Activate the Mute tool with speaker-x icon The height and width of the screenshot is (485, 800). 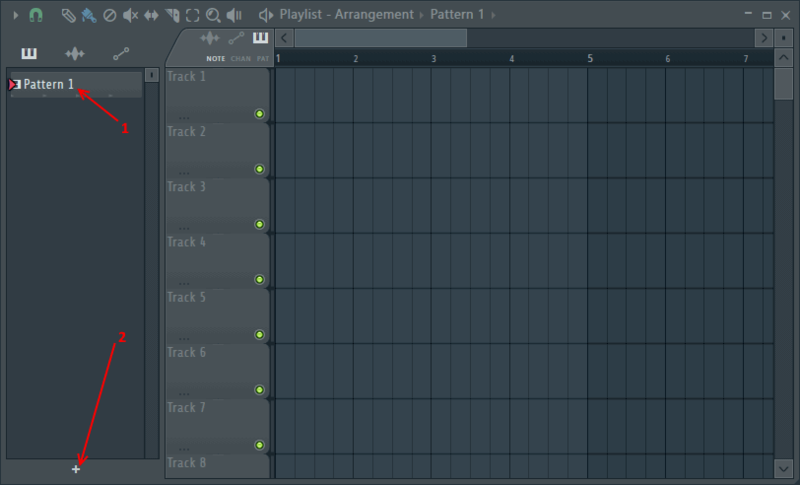pos(130,15)
